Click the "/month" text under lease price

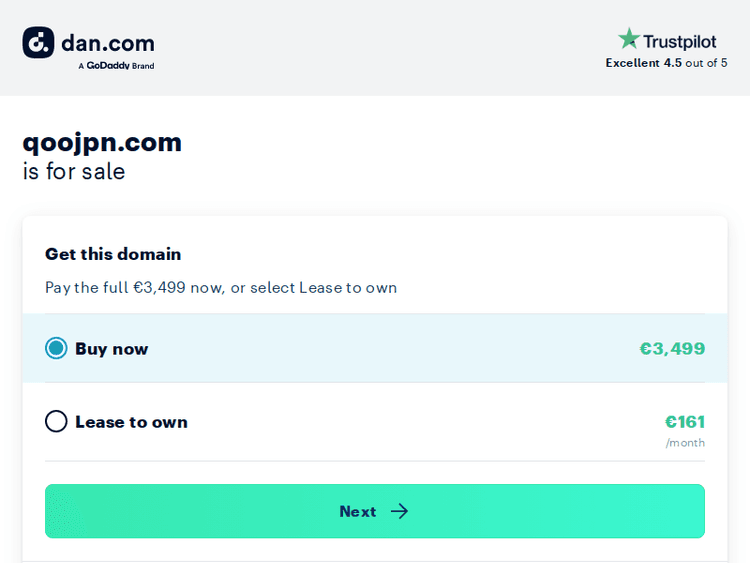pos(685,443)
